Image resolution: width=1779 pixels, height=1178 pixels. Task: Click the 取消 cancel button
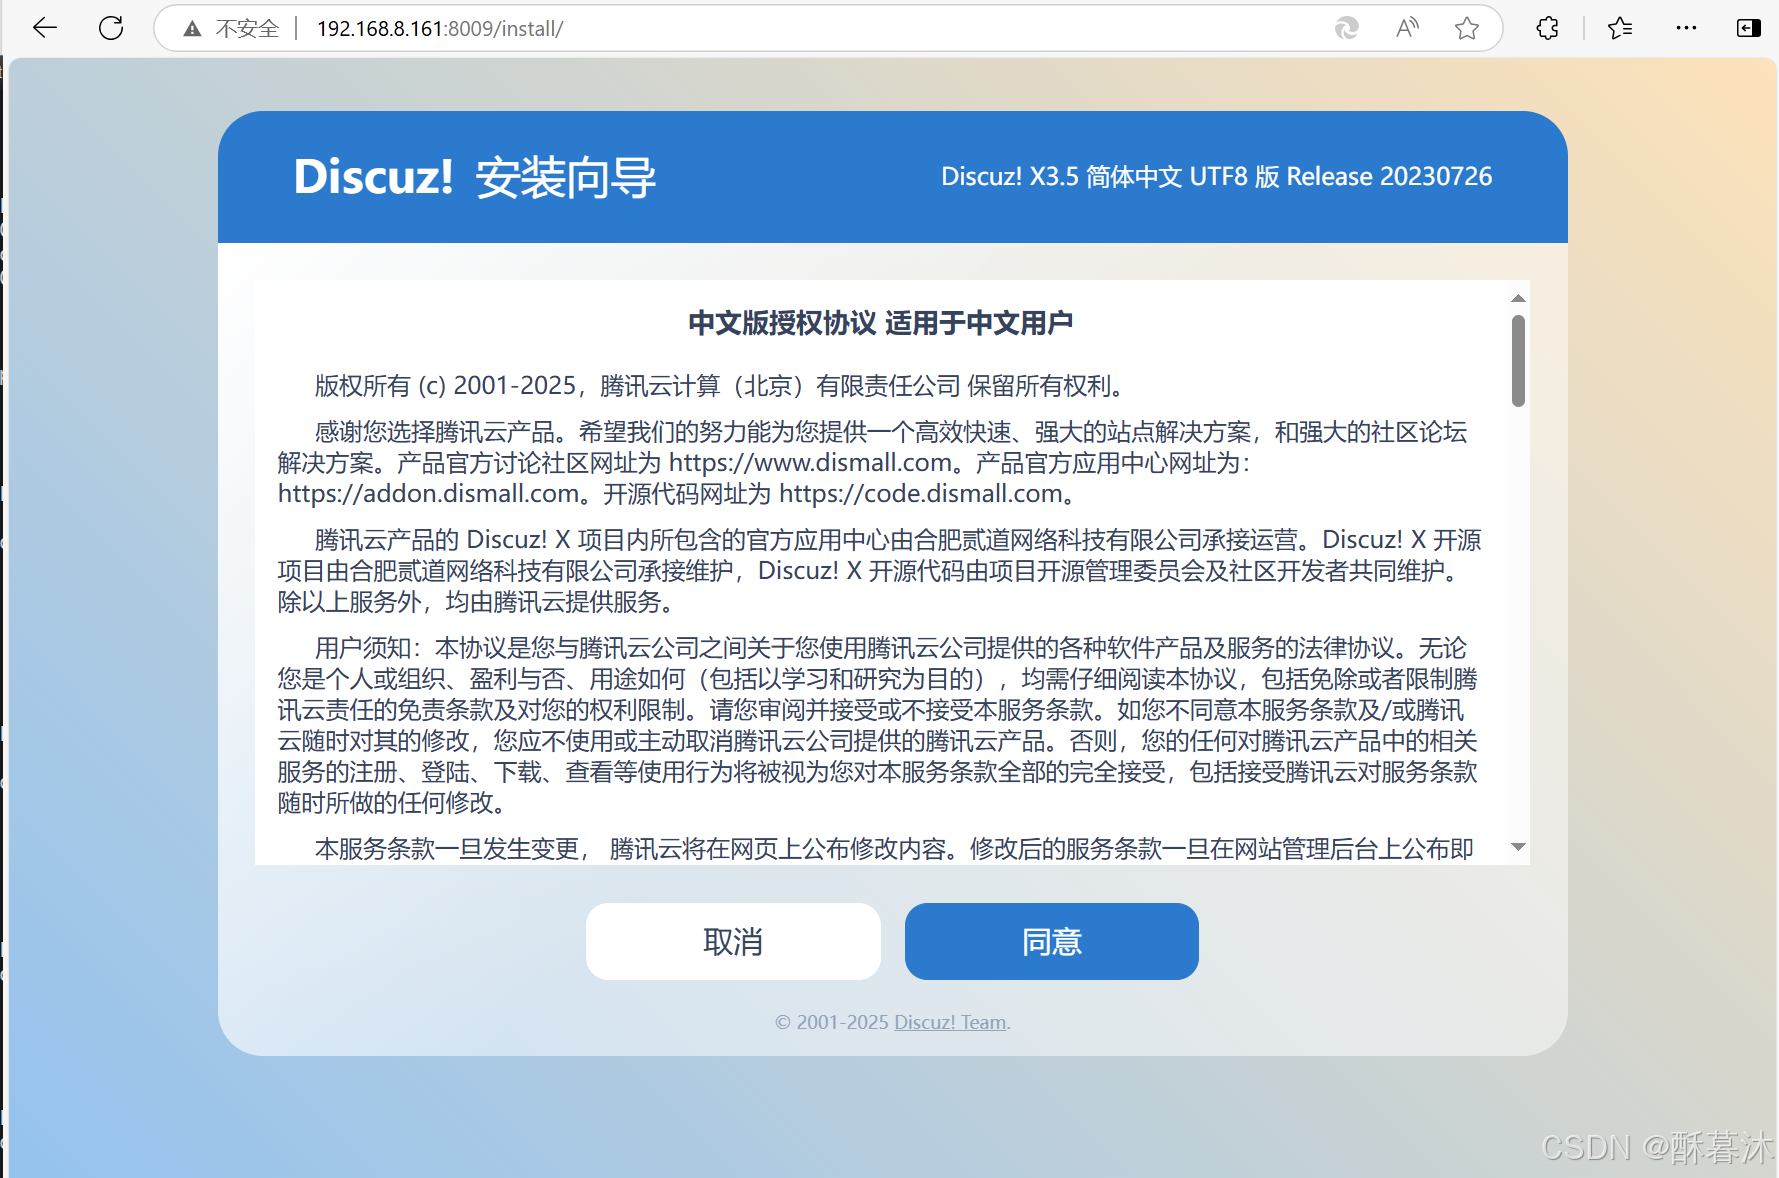(x=733, y=941)
